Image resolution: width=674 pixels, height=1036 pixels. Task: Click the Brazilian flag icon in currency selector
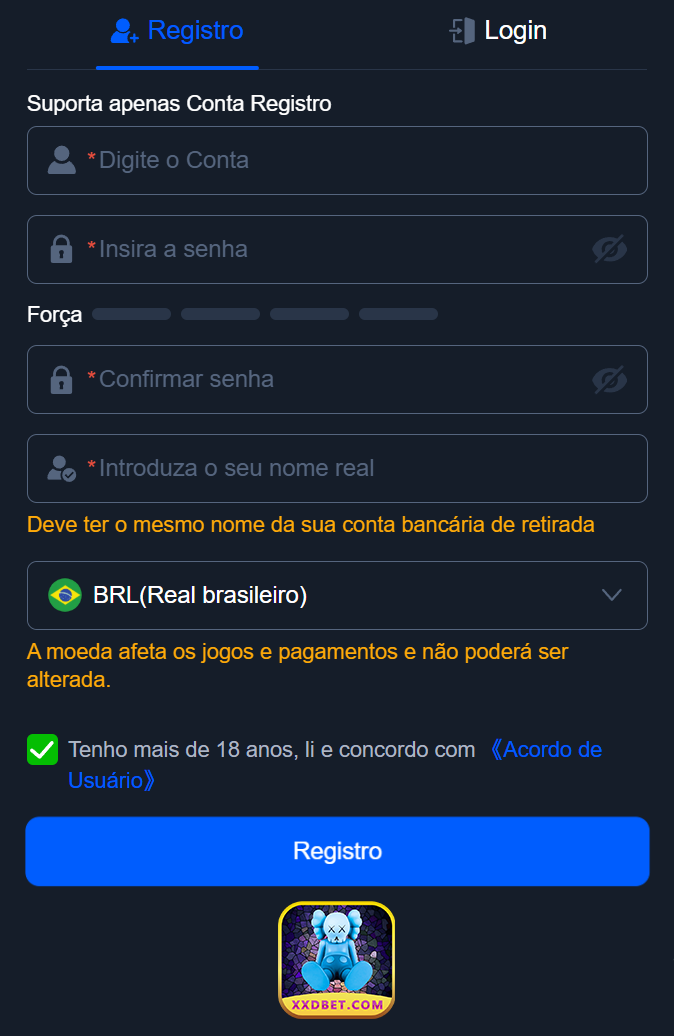(x=62, y=594)
